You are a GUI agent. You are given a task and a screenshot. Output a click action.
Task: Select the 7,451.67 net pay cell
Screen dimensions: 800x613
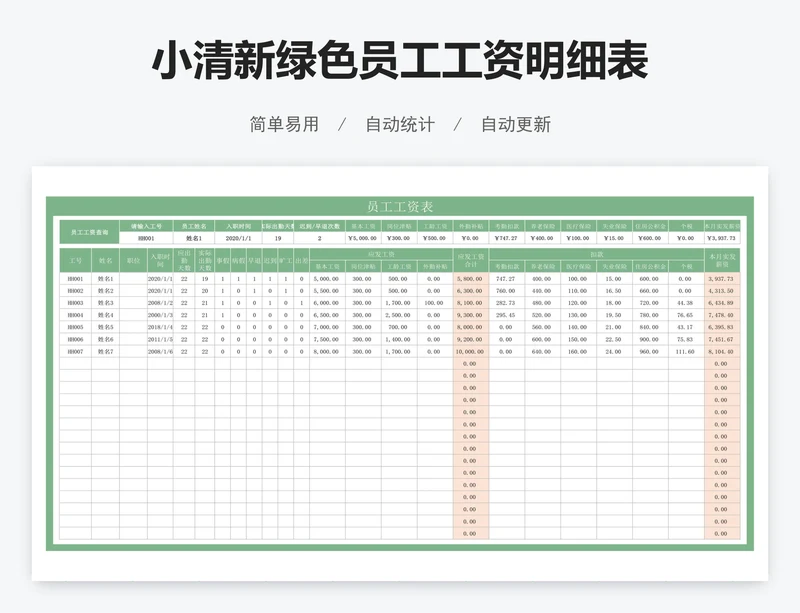pyautogui.click(x=722, y=339)
